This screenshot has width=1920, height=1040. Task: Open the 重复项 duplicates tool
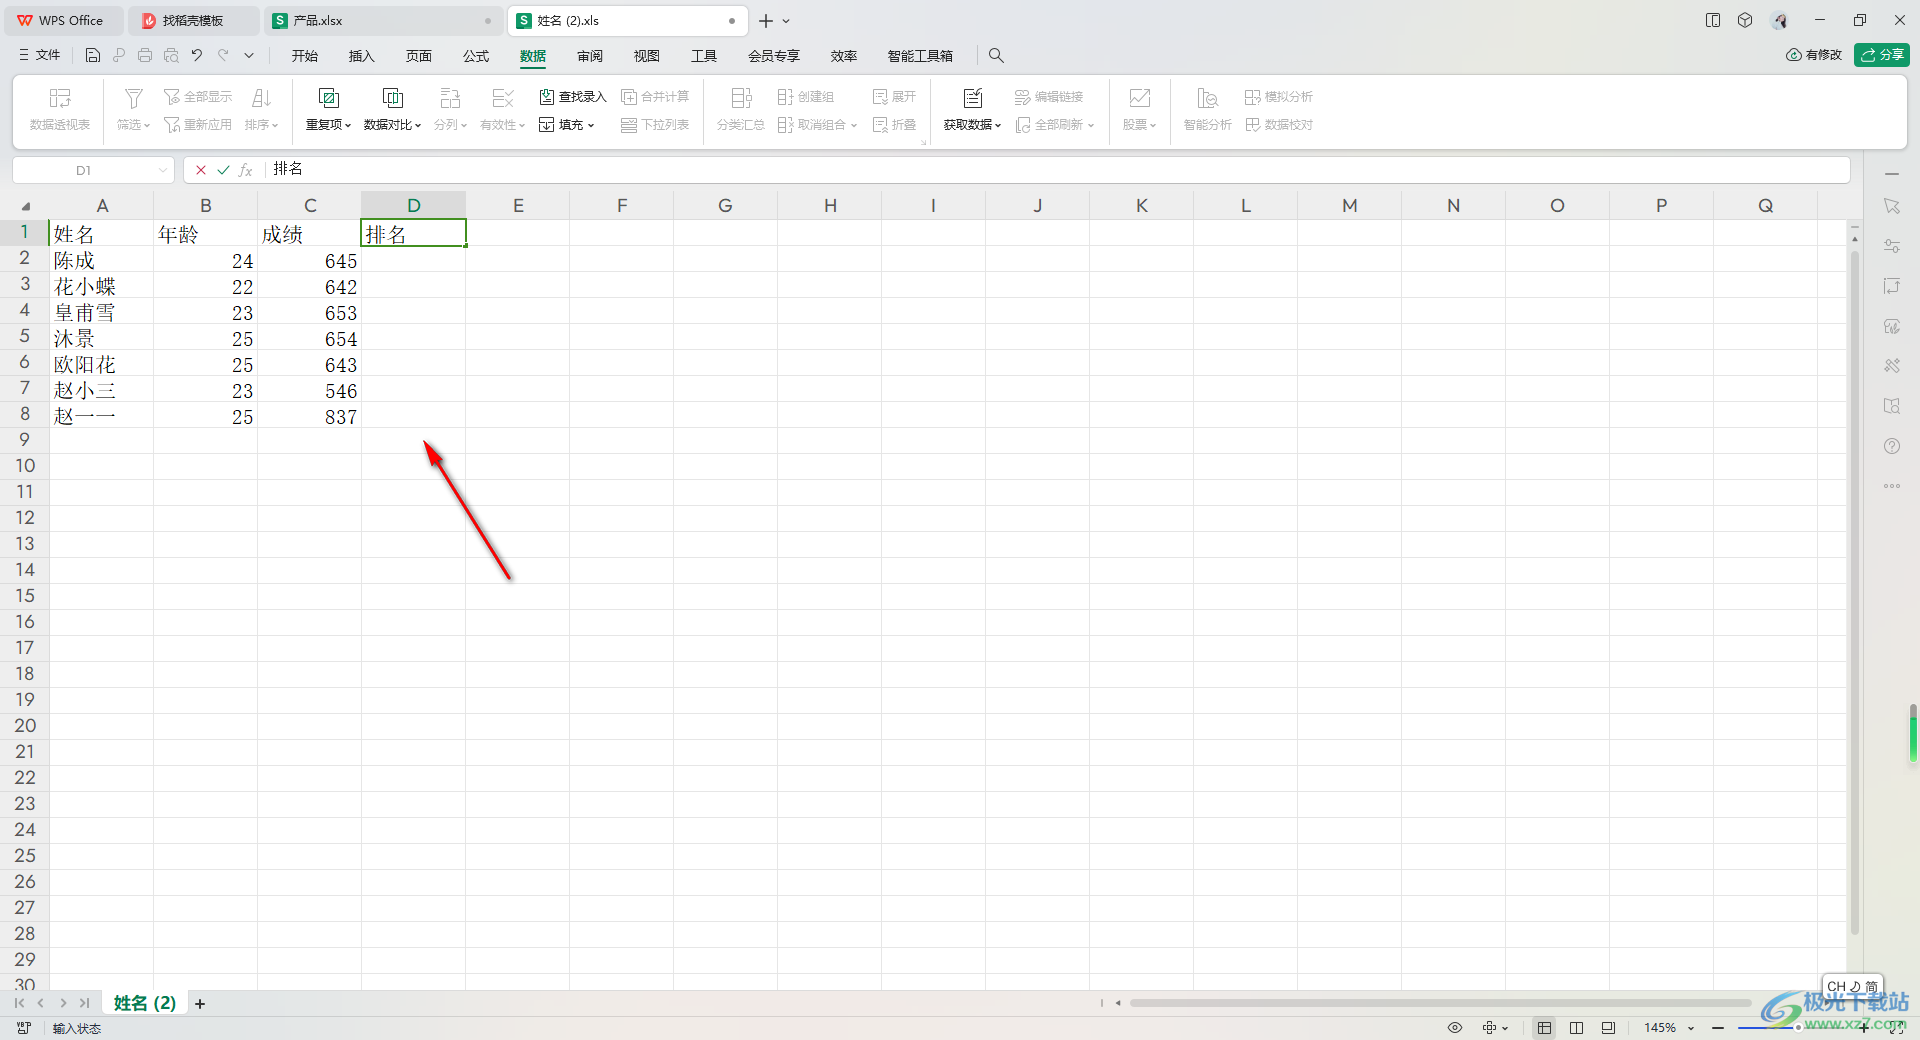(x=328, y=110)
